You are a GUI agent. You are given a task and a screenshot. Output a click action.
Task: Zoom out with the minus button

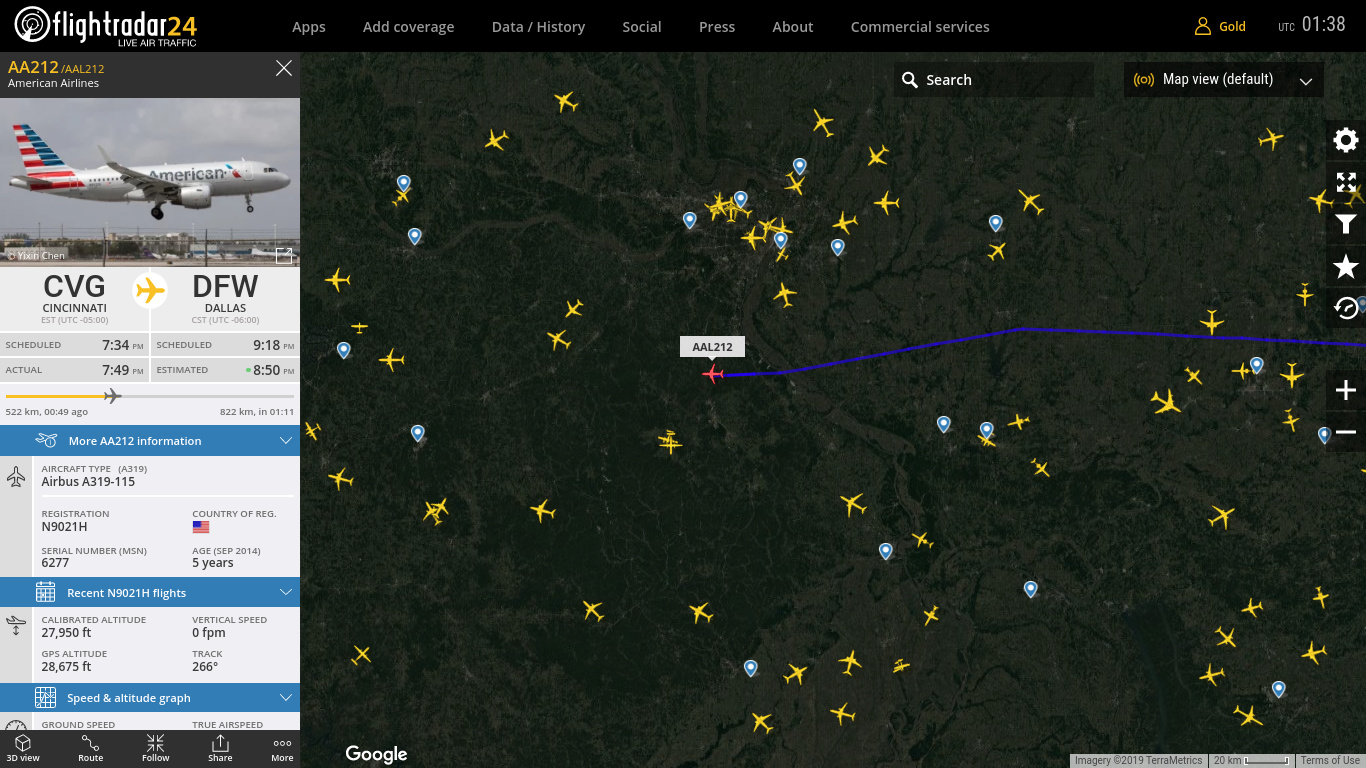[x=1346, y=432]
